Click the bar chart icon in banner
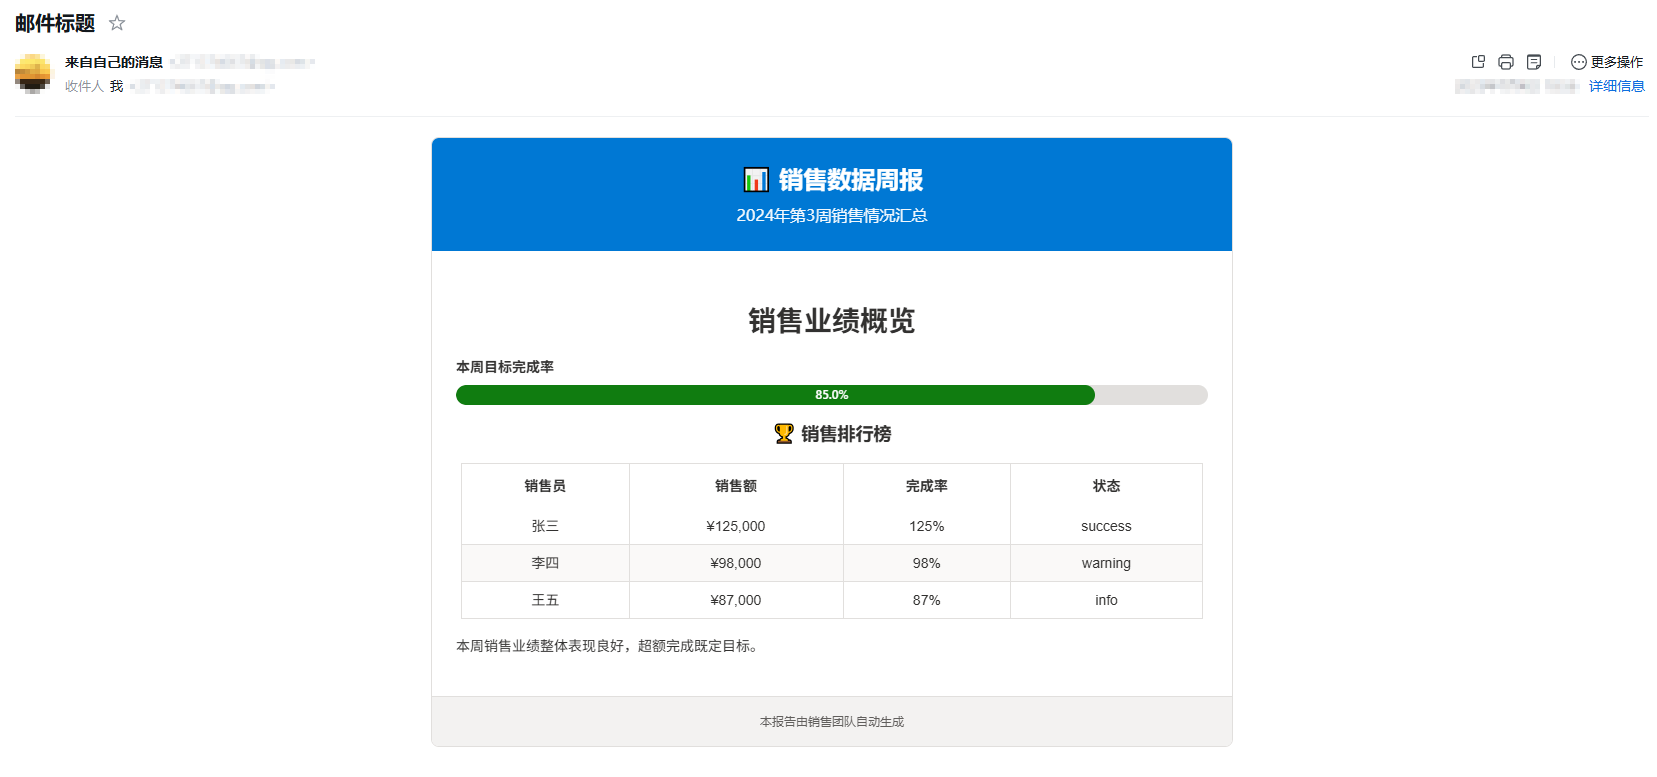1657x777 pixels. pyautogui.click(x=756, y=180)
